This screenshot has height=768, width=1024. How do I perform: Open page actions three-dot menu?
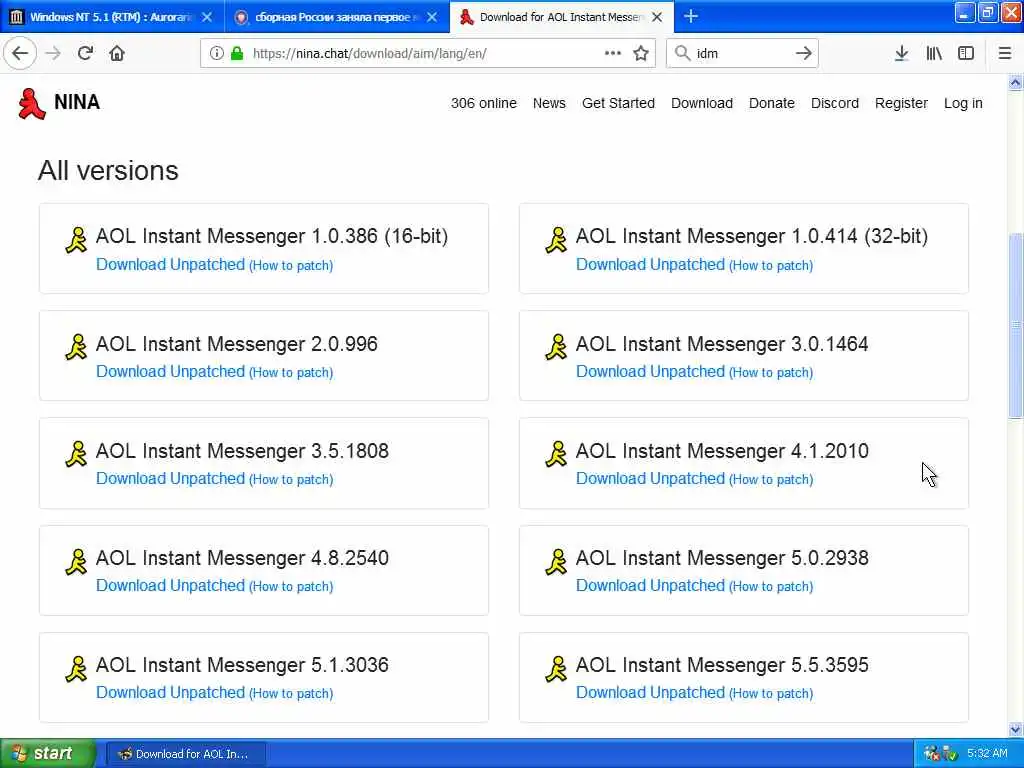point(613,53)
